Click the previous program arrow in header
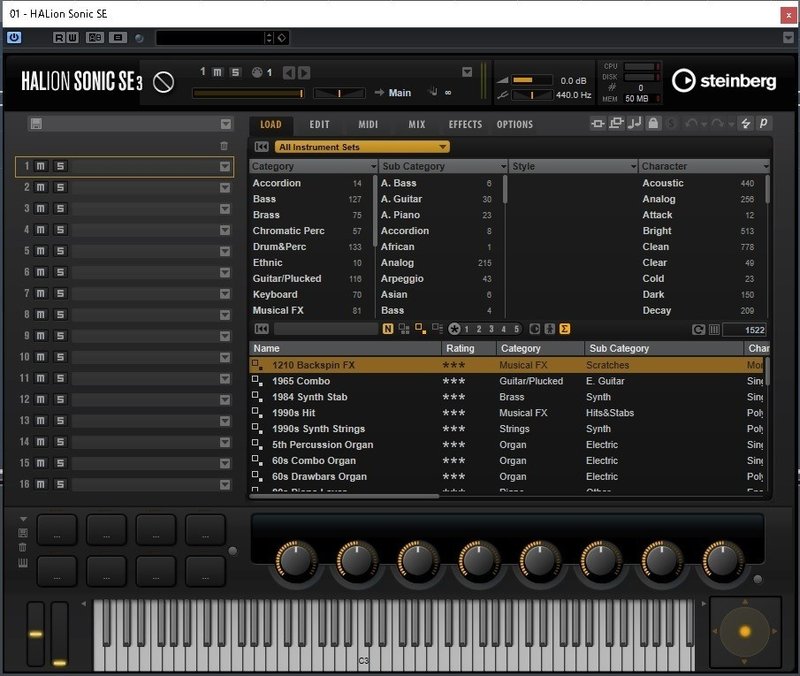The height and width of the screenshot is (676, 800). [288, 72]
